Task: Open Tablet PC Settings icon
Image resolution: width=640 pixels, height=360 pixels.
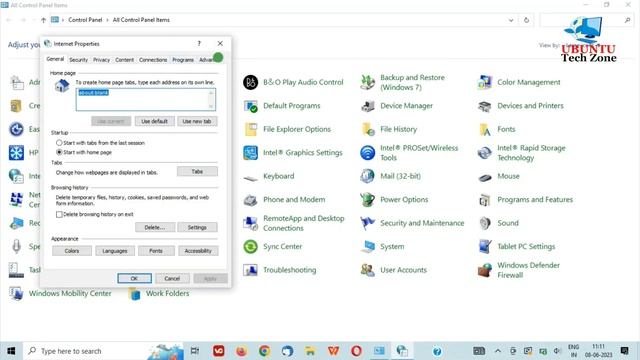Action: (x=485, y=247)
